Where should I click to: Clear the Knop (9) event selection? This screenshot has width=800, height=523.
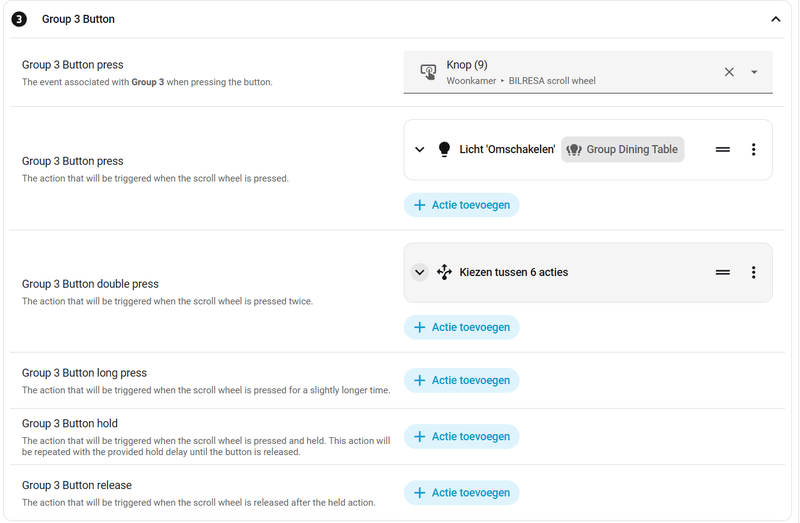(x=729, y=72)
